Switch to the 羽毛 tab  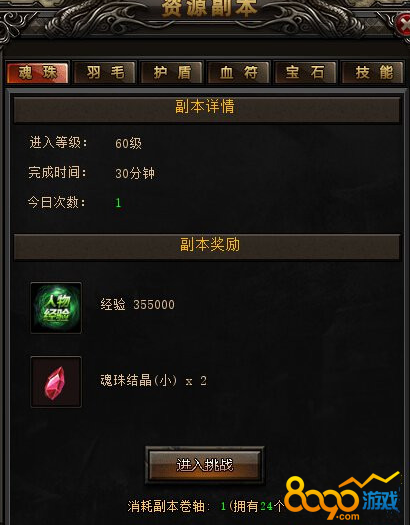105,72
